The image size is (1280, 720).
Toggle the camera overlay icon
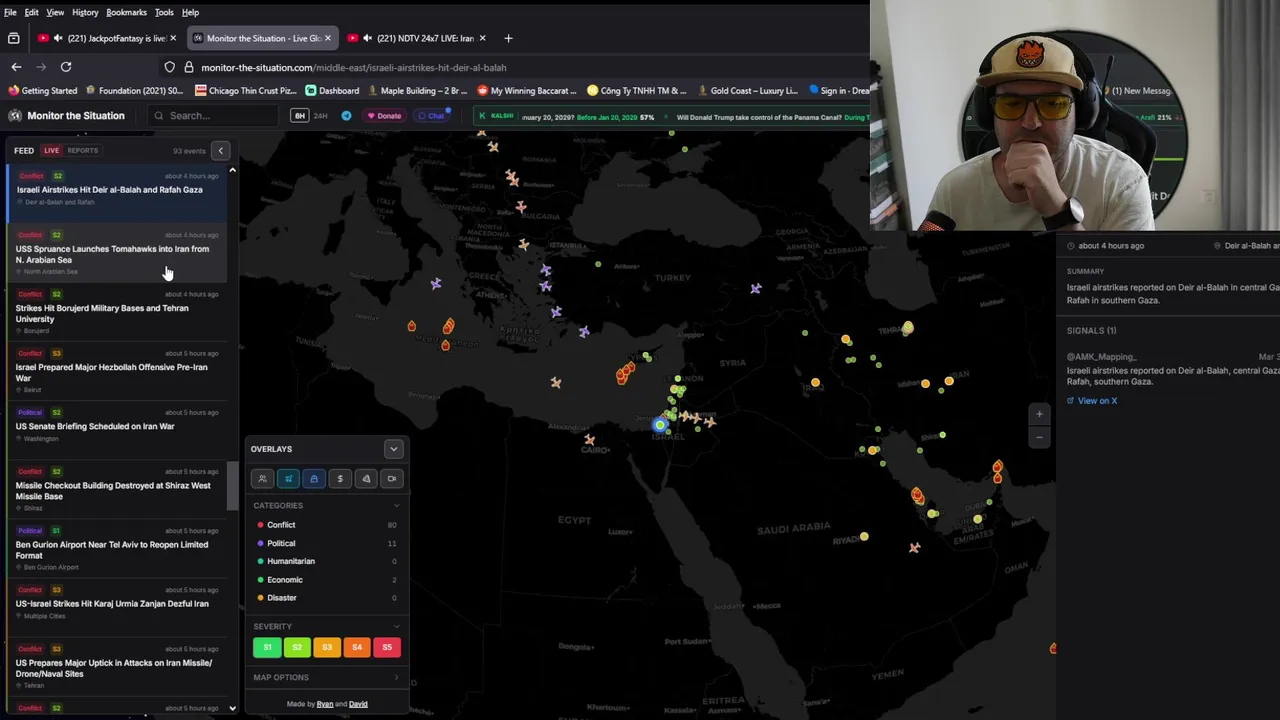pyautogui.click(x=392, y=479)
